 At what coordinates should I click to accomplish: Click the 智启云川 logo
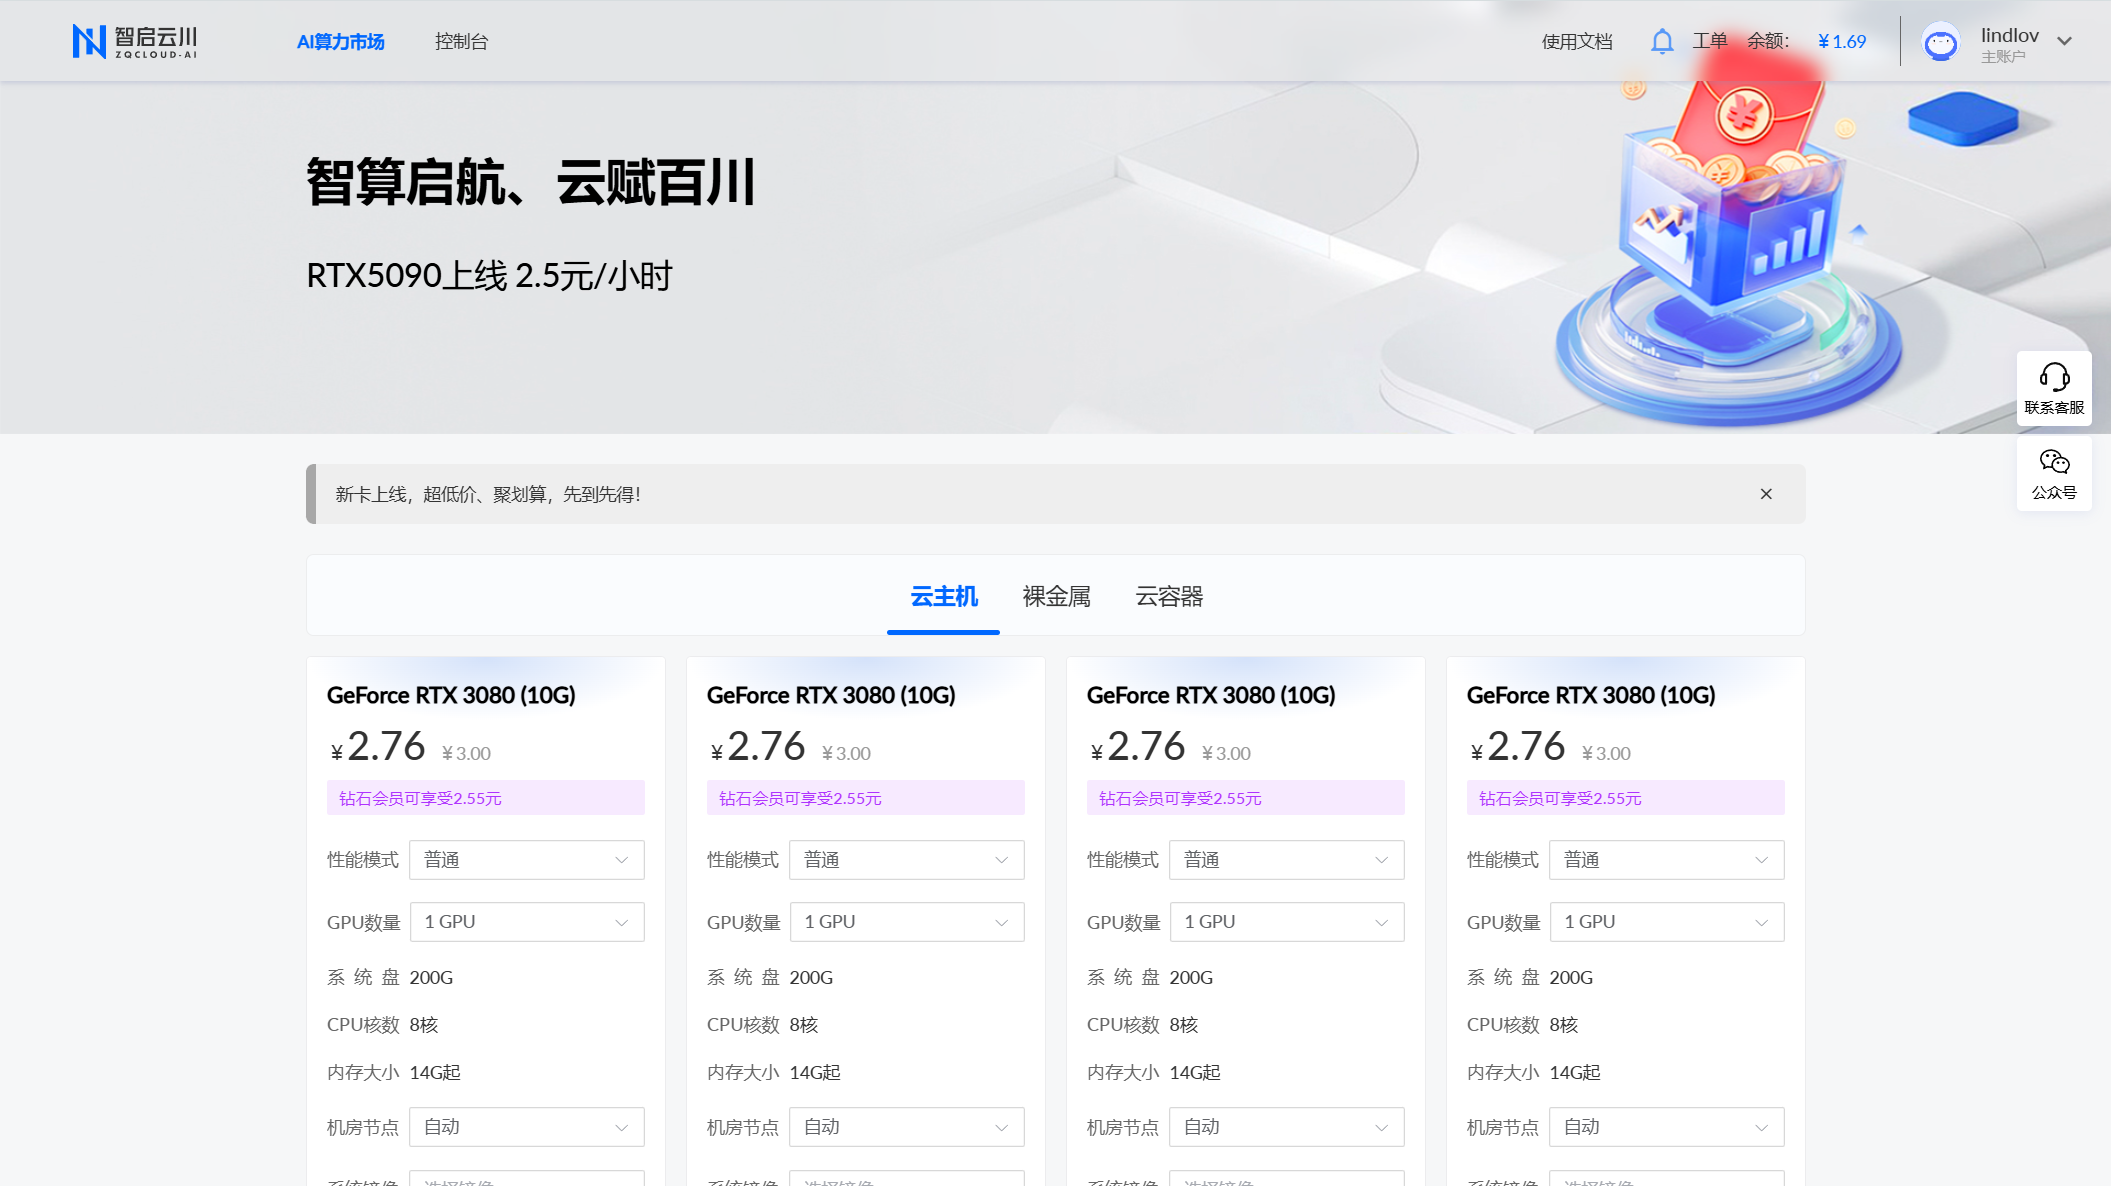click(x=135, y=41)
